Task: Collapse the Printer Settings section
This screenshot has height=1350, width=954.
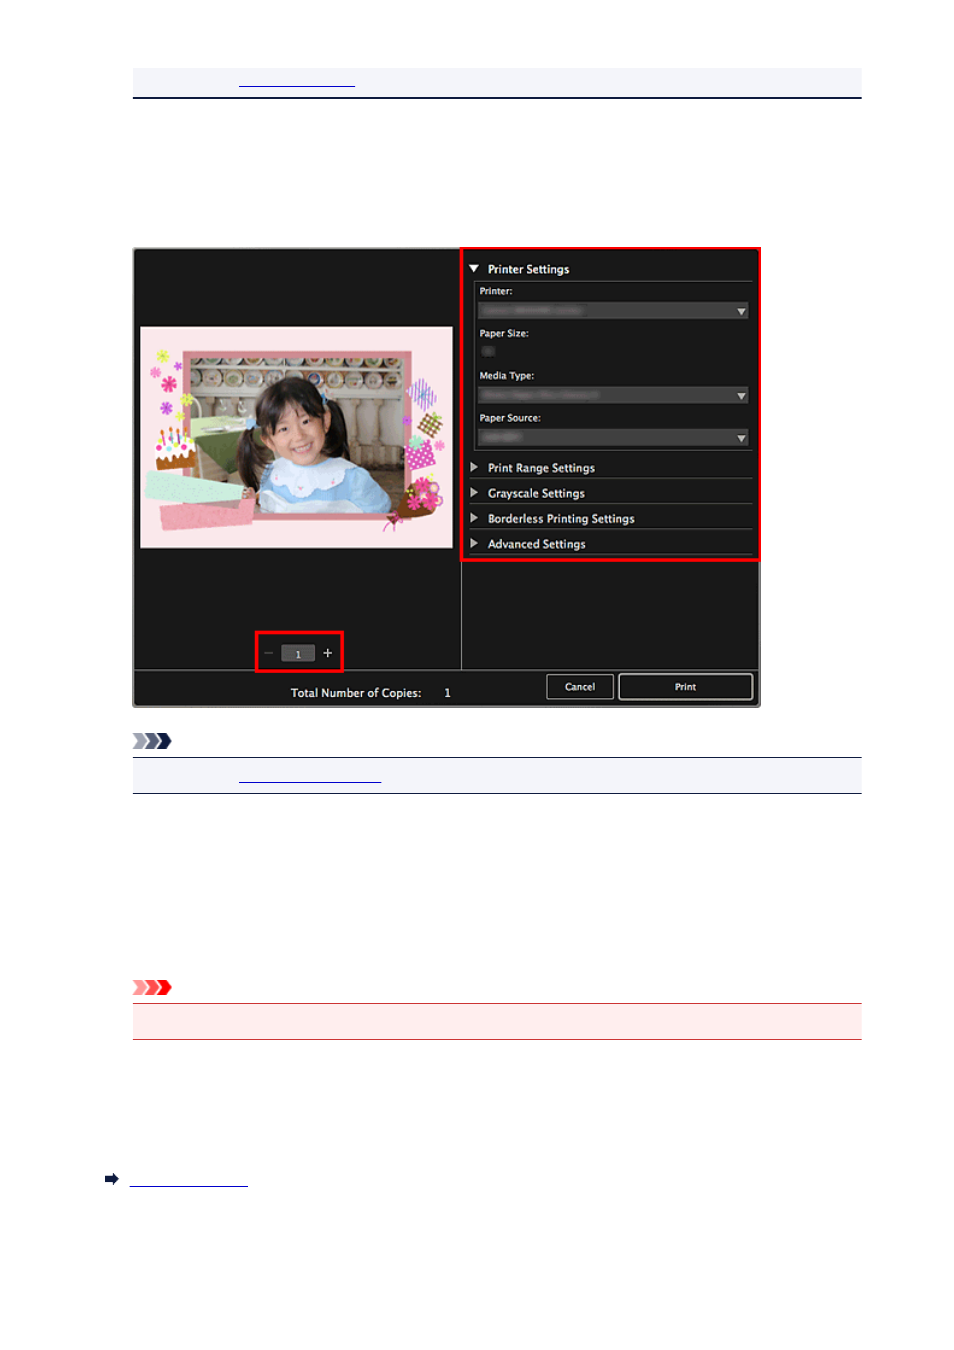Action: [474, 269]
